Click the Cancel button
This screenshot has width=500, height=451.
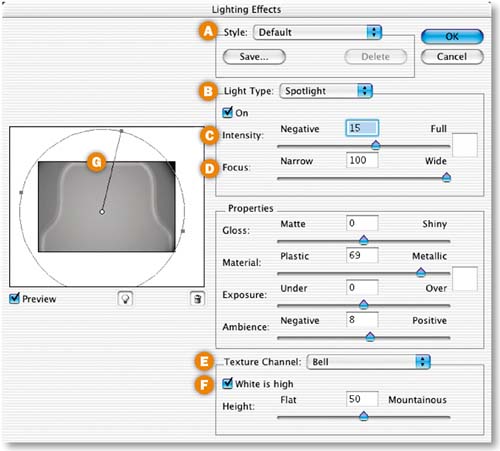click(x=452, y=57)
